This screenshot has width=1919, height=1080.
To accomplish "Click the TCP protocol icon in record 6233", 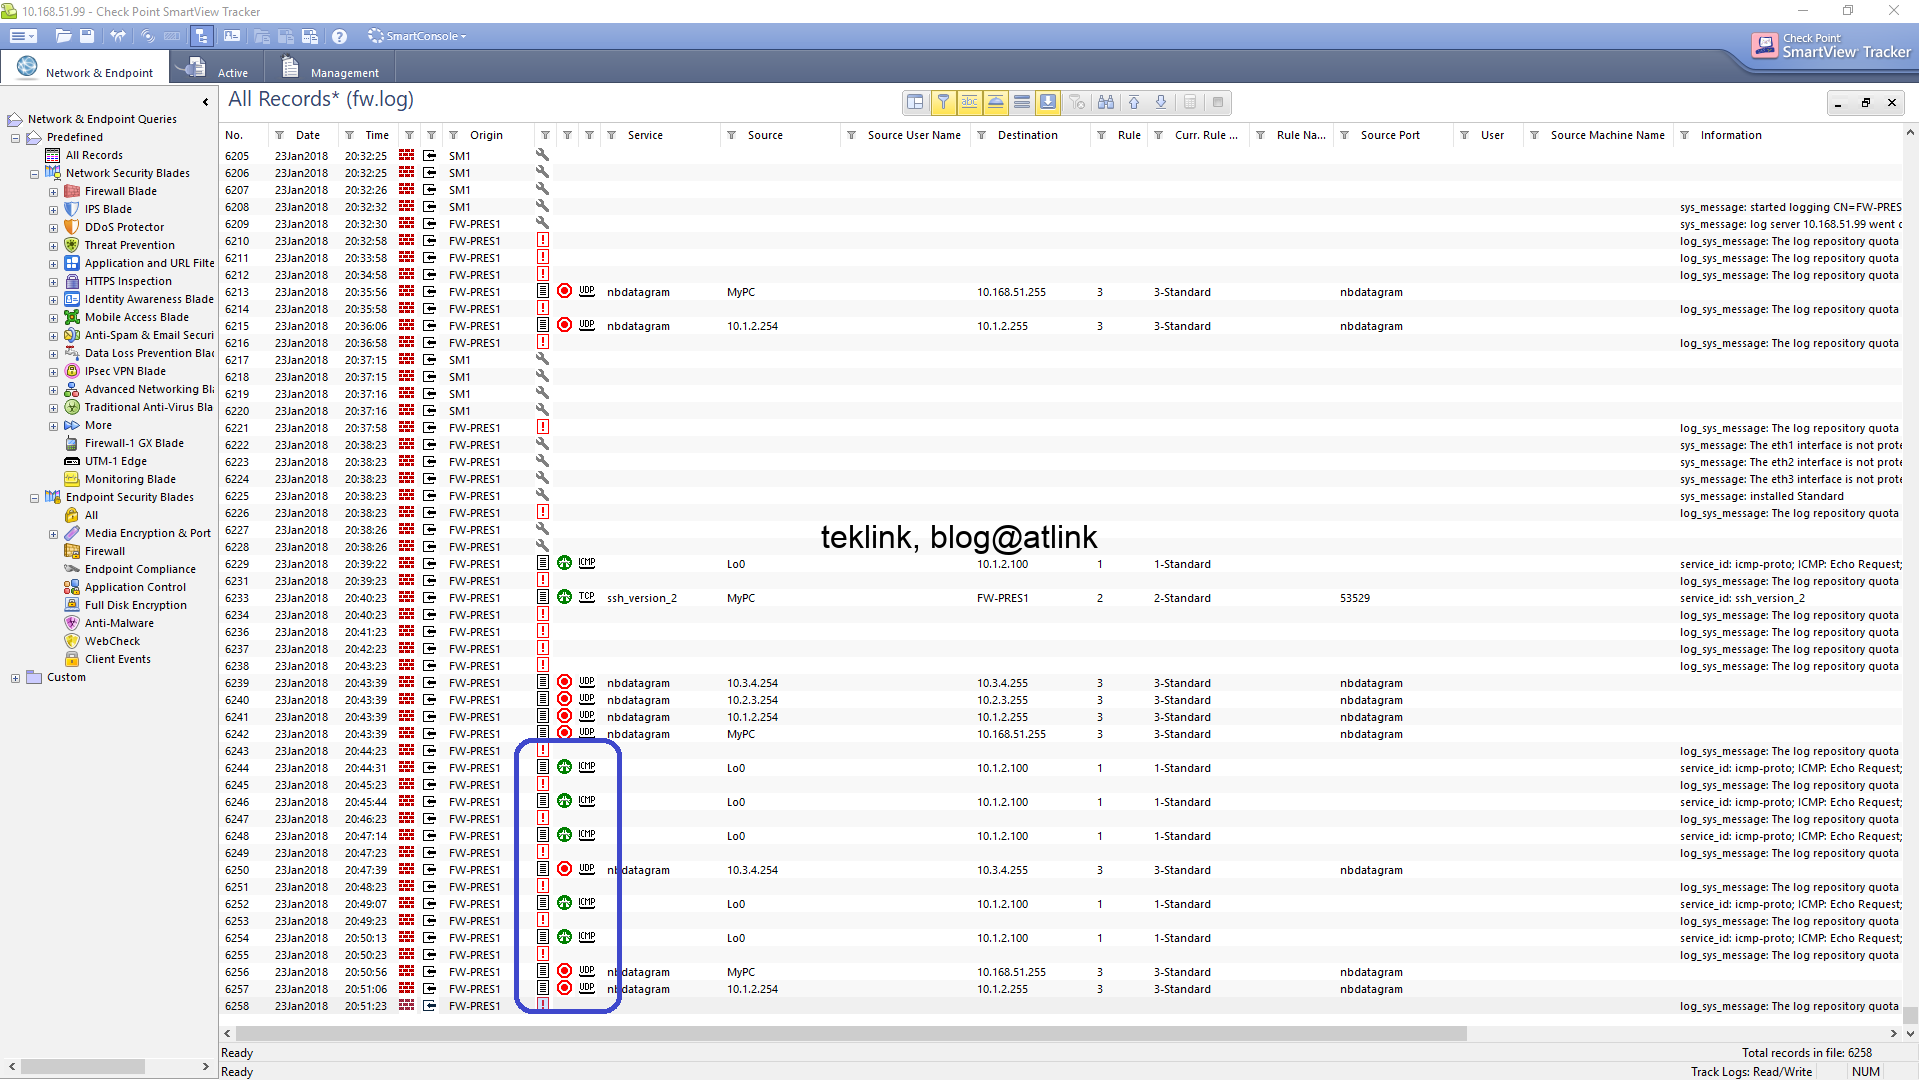I will pos(587,597).
